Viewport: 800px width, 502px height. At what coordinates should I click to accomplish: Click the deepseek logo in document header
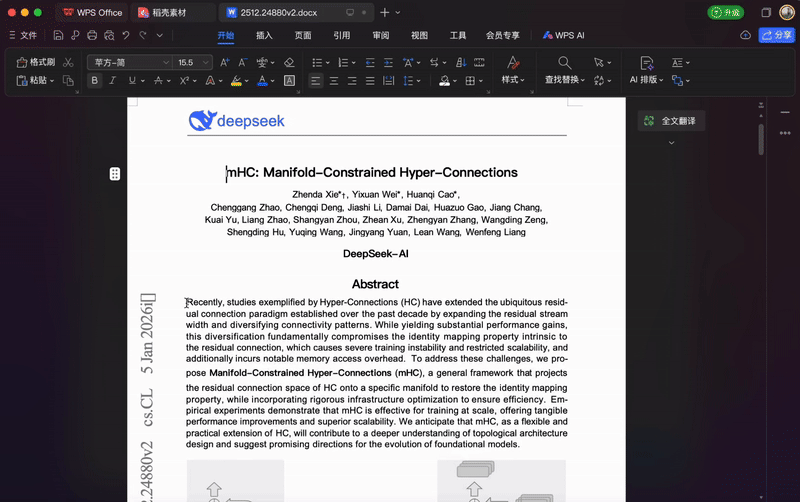[237, 121]
